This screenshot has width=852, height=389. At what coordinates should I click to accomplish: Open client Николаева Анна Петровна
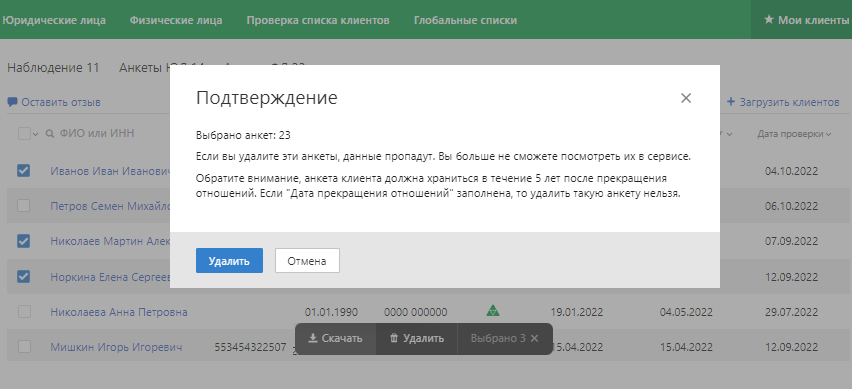119,312
